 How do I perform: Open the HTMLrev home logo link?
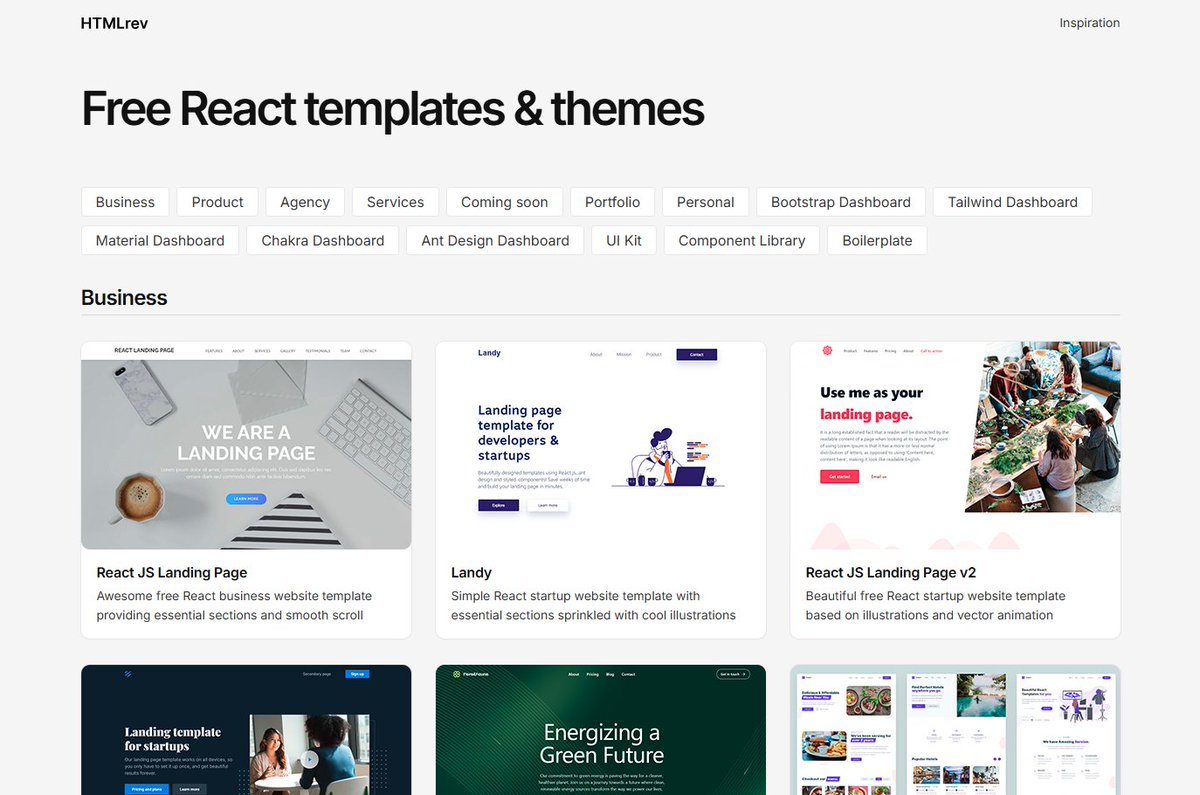(x=114, y=23)
